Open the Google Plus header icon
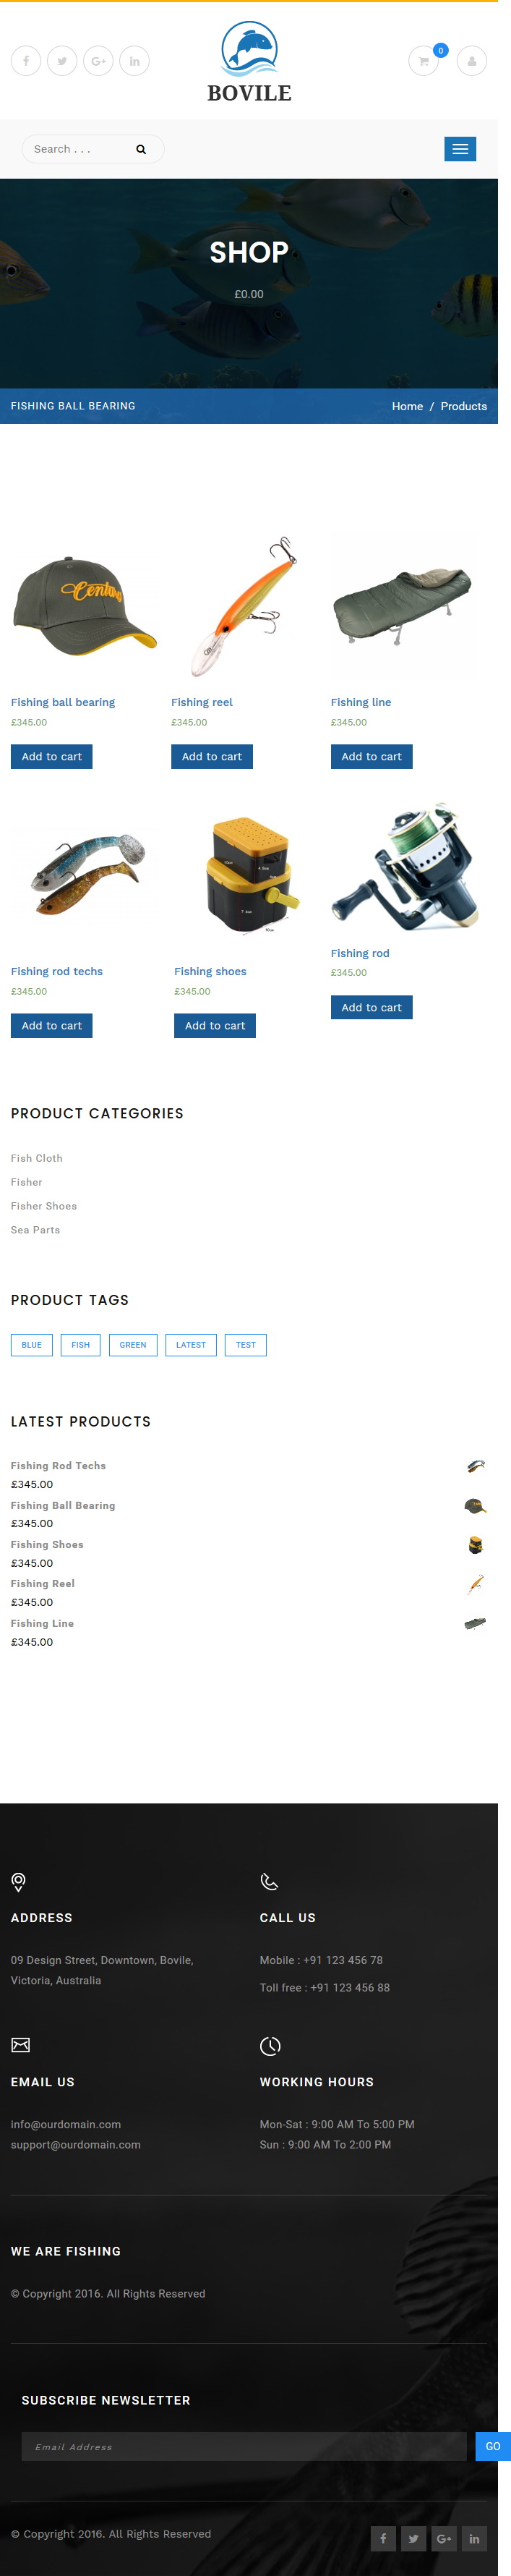The width and height of the screenshot is (511, 2576). point(98,61)
